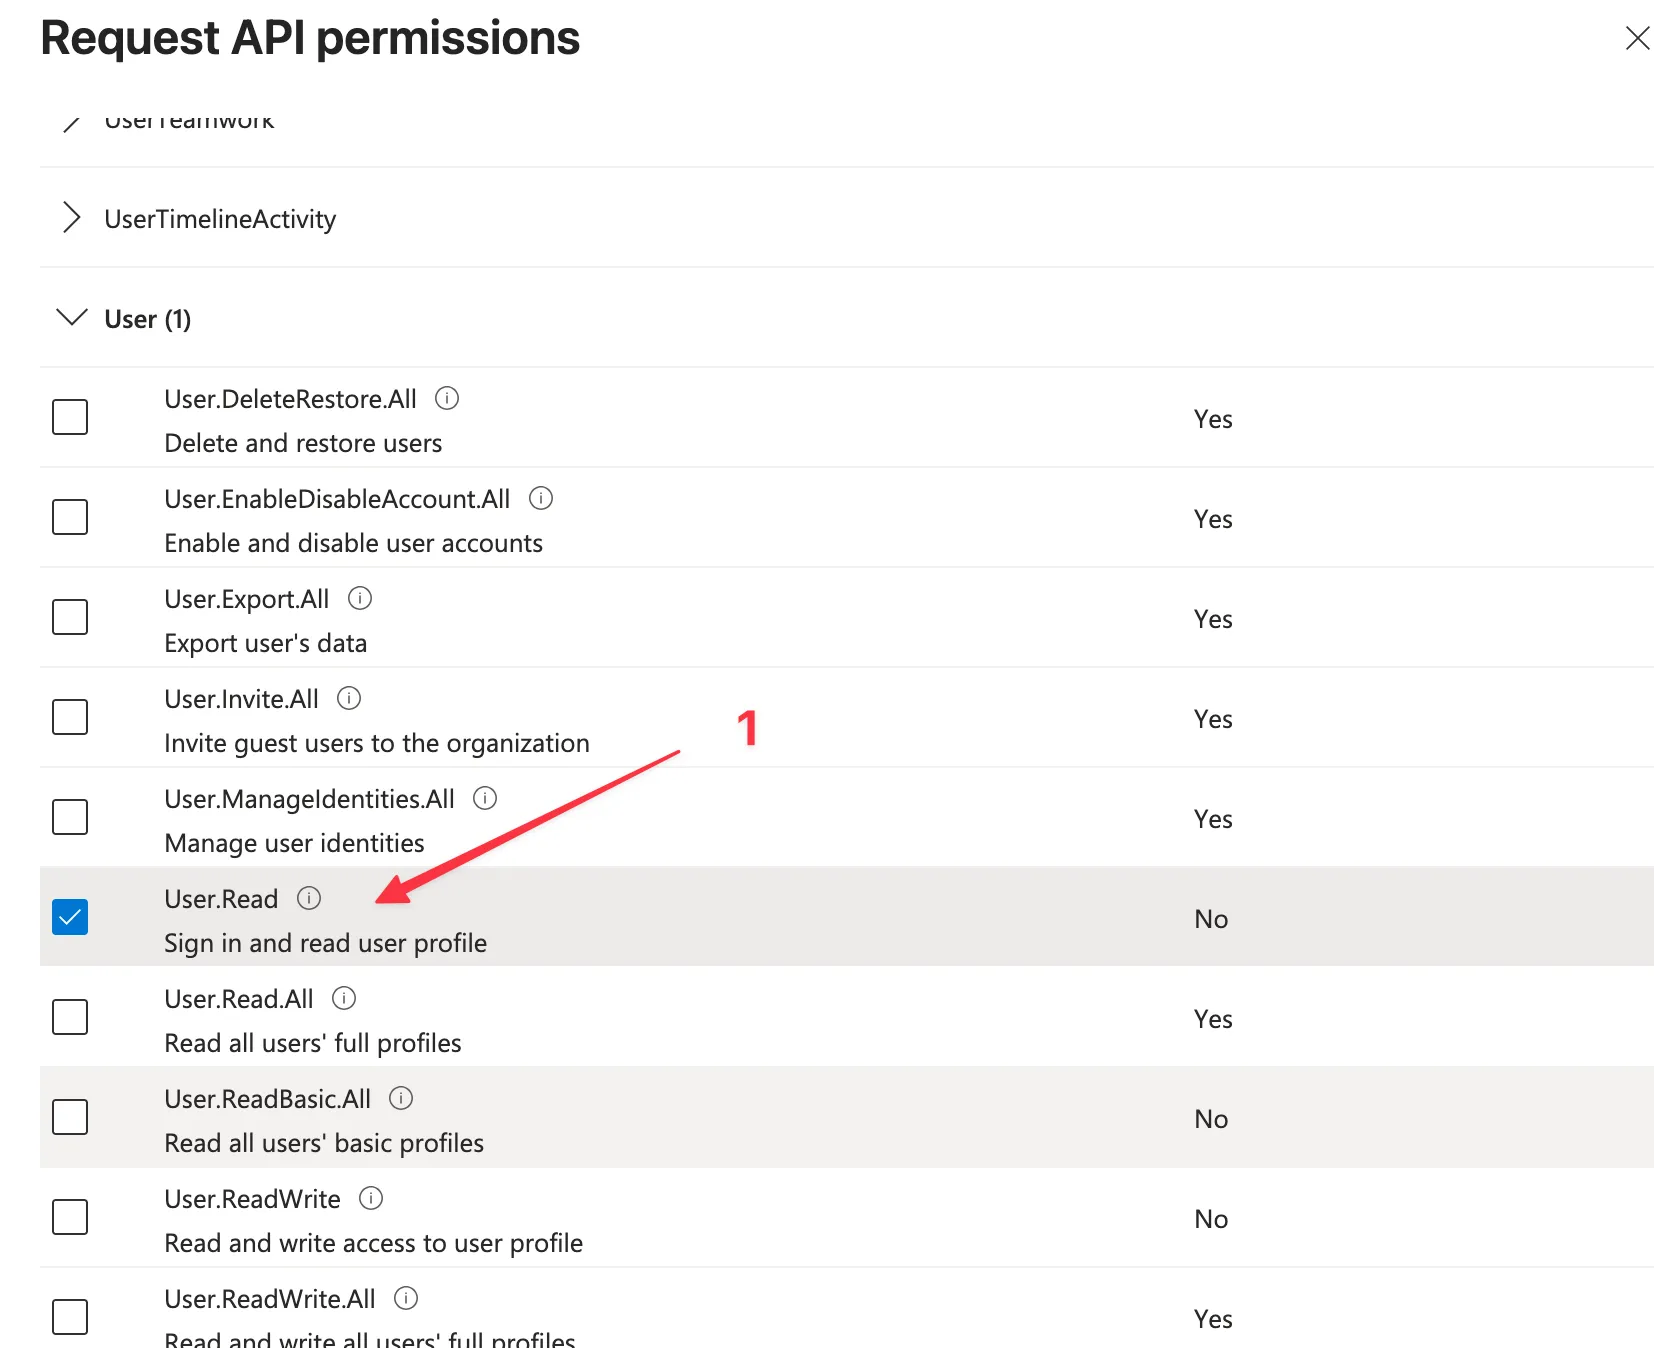Image resolution: width=1654 pixels, height=1348 pixels.
Task: Open the User.Read.All info icon
Action: click(x=344, y=998)
